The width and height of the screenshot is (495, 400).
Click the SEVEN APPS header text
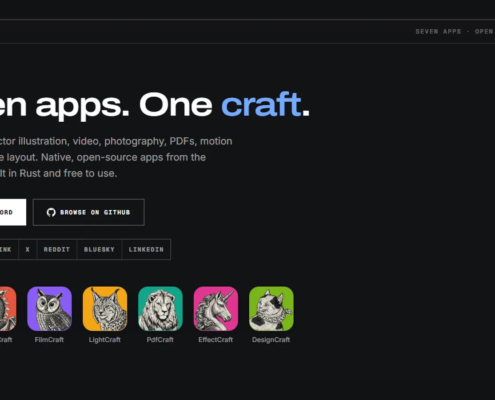[438, 32]
